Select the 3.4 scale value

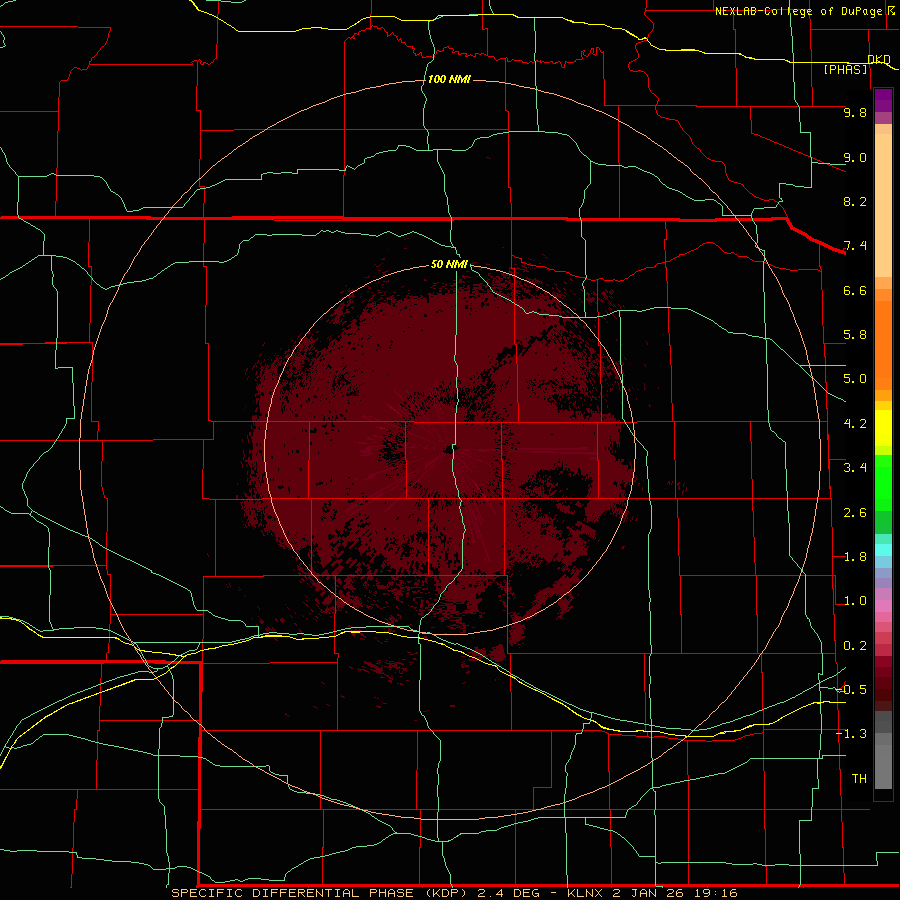pos(855,468)
